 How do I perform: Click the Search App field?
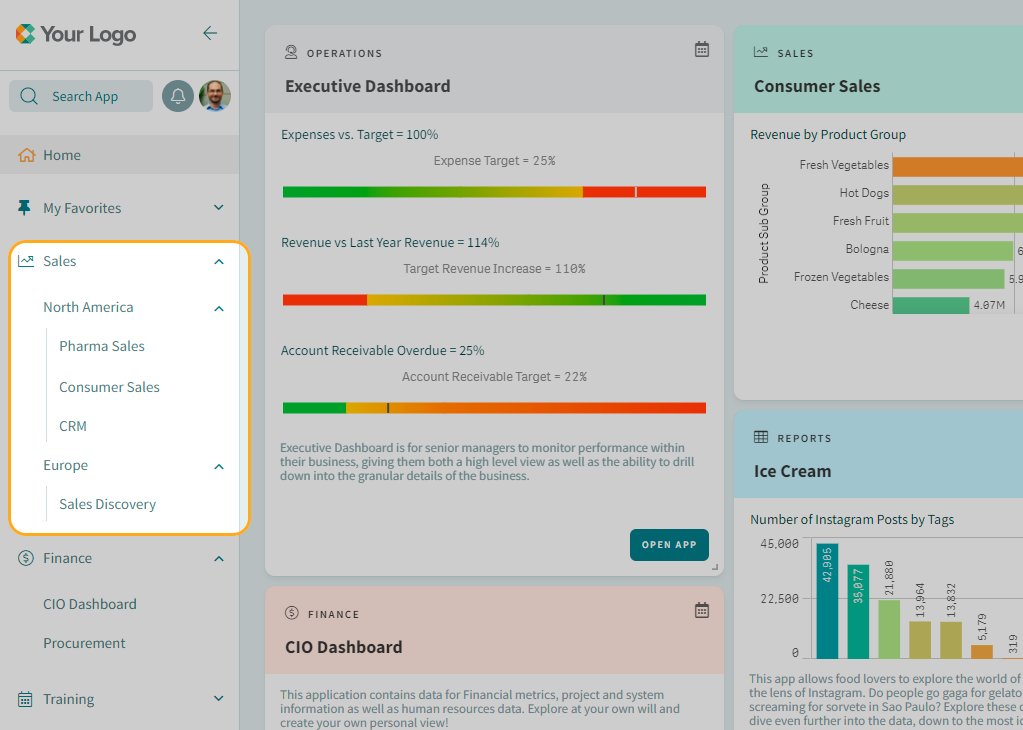pos(81,97)
